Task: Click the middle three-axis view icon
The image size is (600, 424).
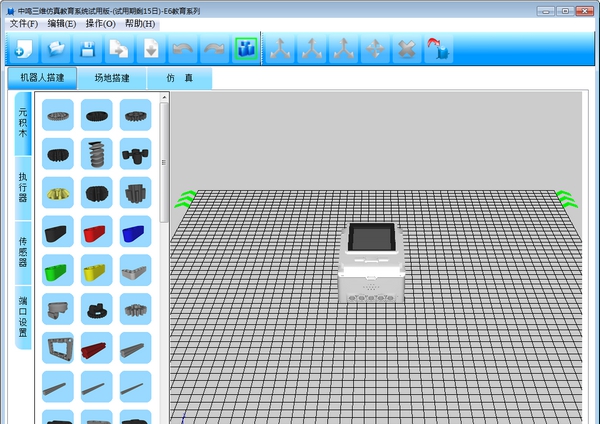Action: pos(312,49)
